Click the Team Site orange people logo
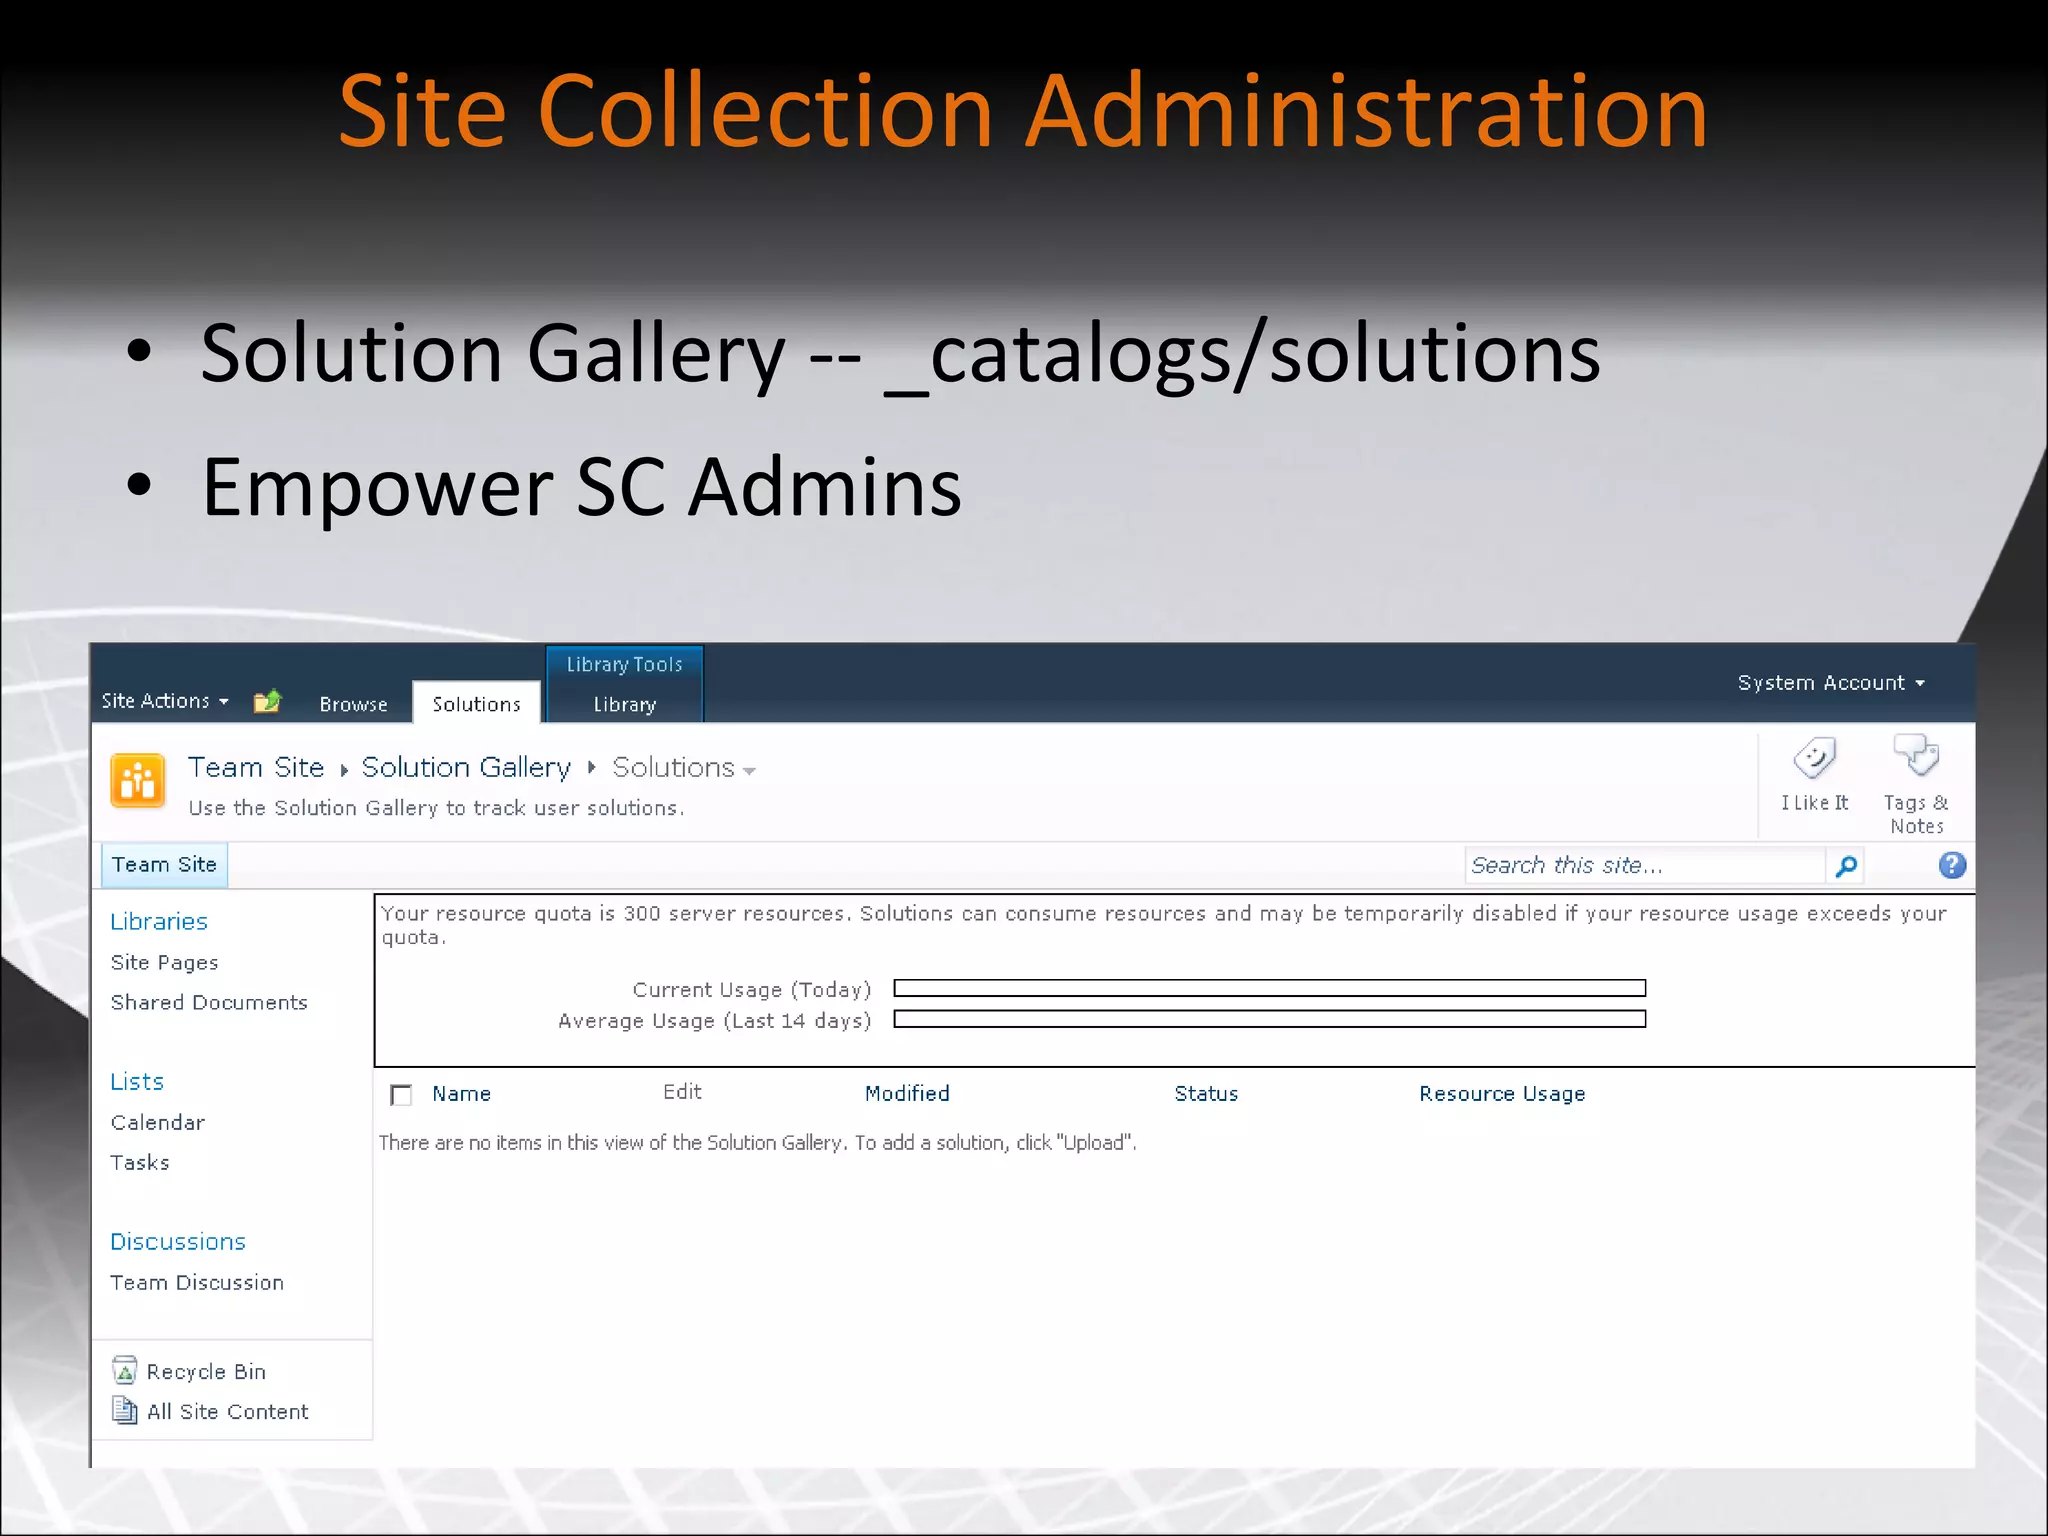The height and width of the screenshot is (1536, 2048). [x=137, y=781]
